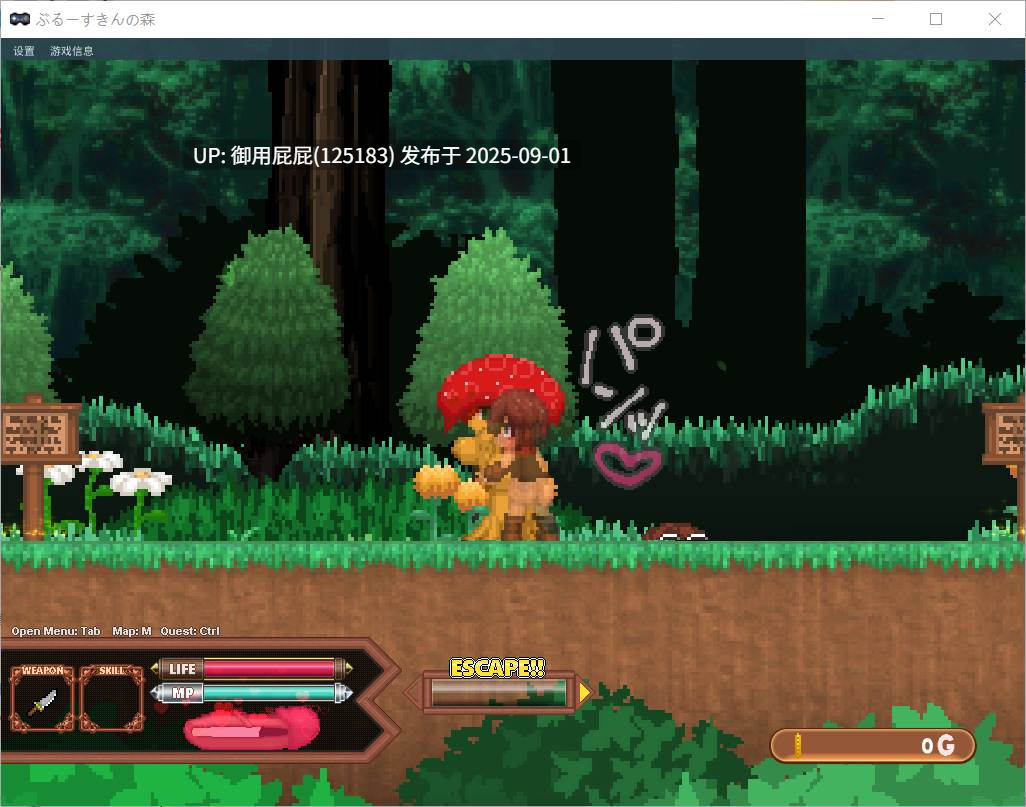Click the 0G gold counter
The width and height of the screenshot is (1026, 807).
873,745
